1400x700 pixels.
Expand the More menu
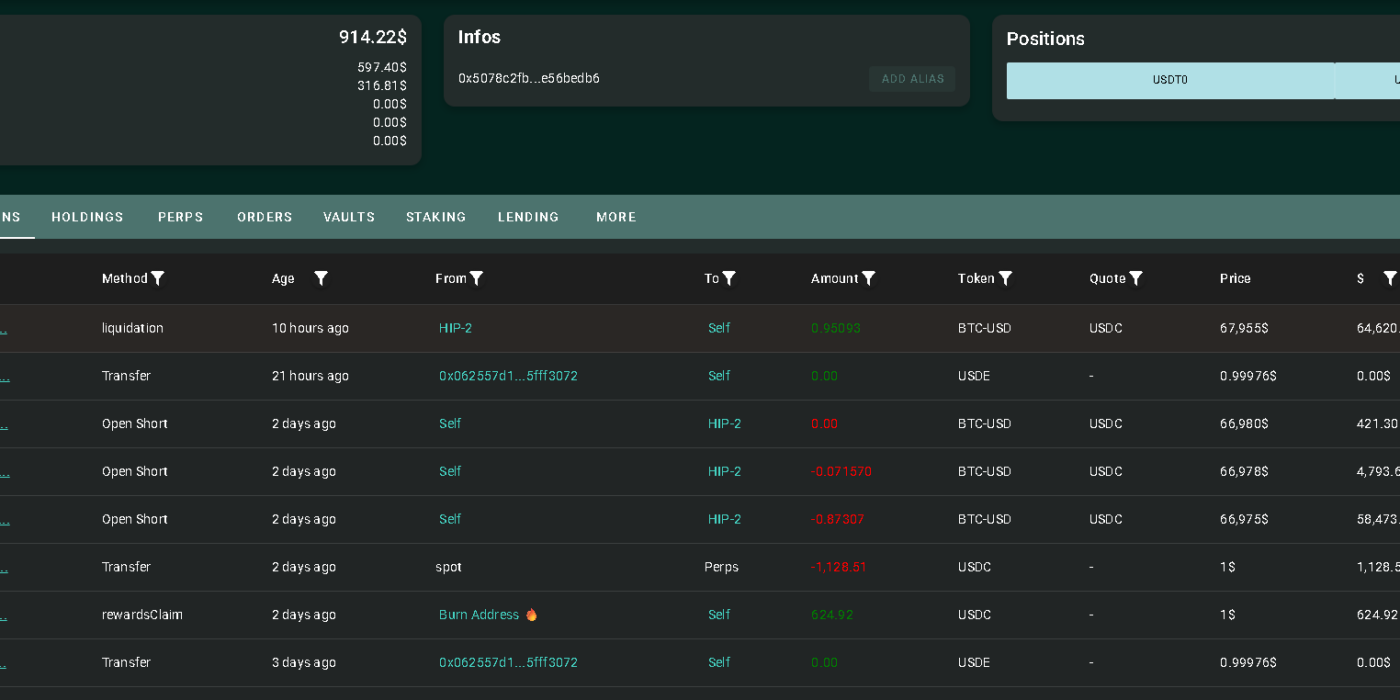tap(616, 217)
